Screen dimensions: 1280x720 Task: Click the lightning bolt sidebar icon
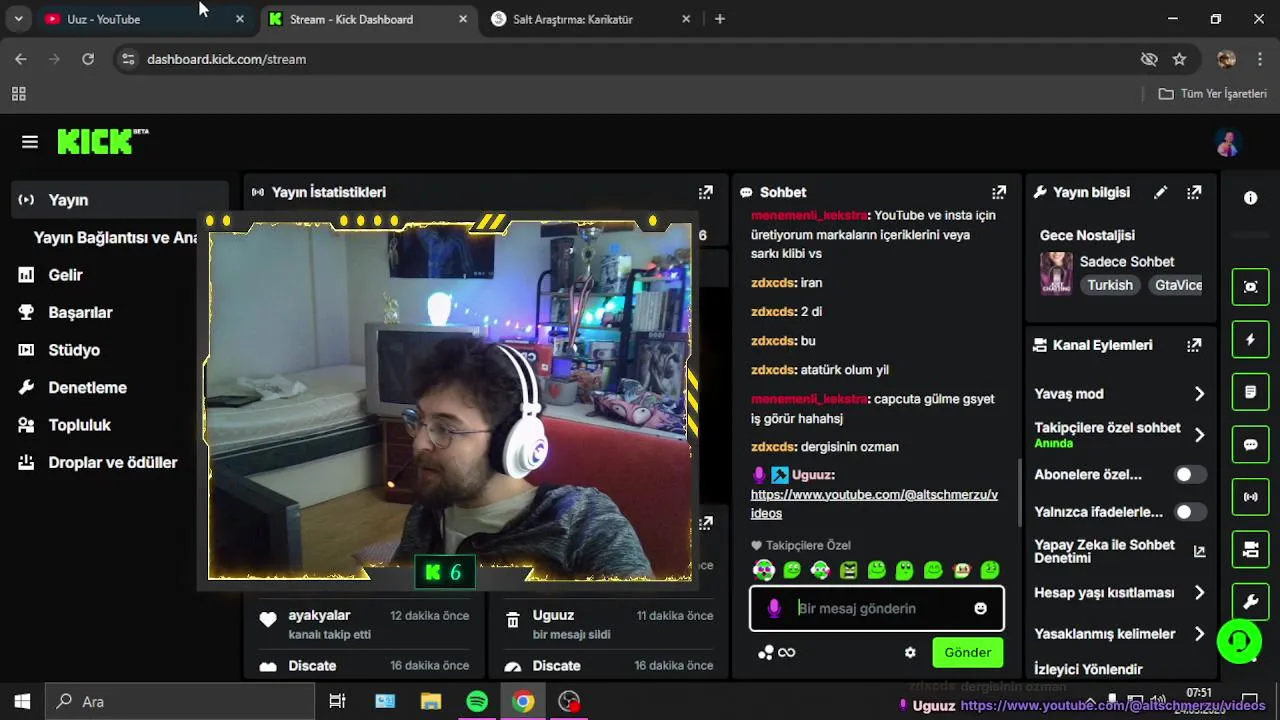click(1250, 340)
